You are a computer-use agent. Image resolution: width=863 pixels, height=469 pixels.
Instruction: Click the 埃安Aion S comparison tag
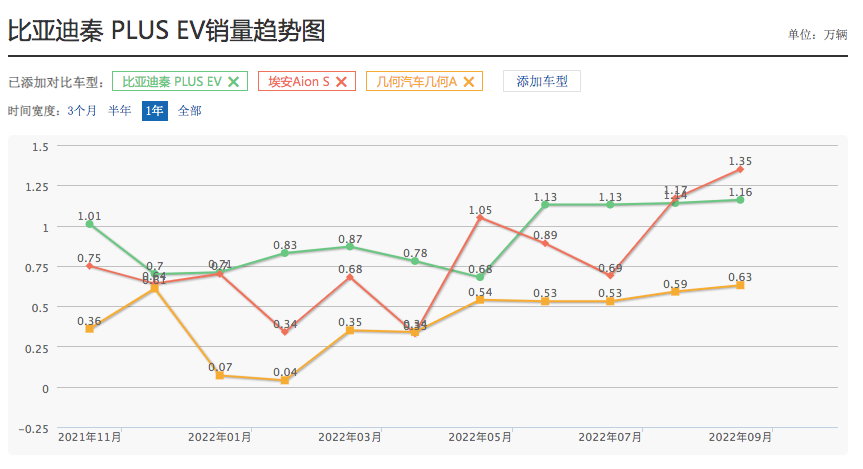coord(307,81)
